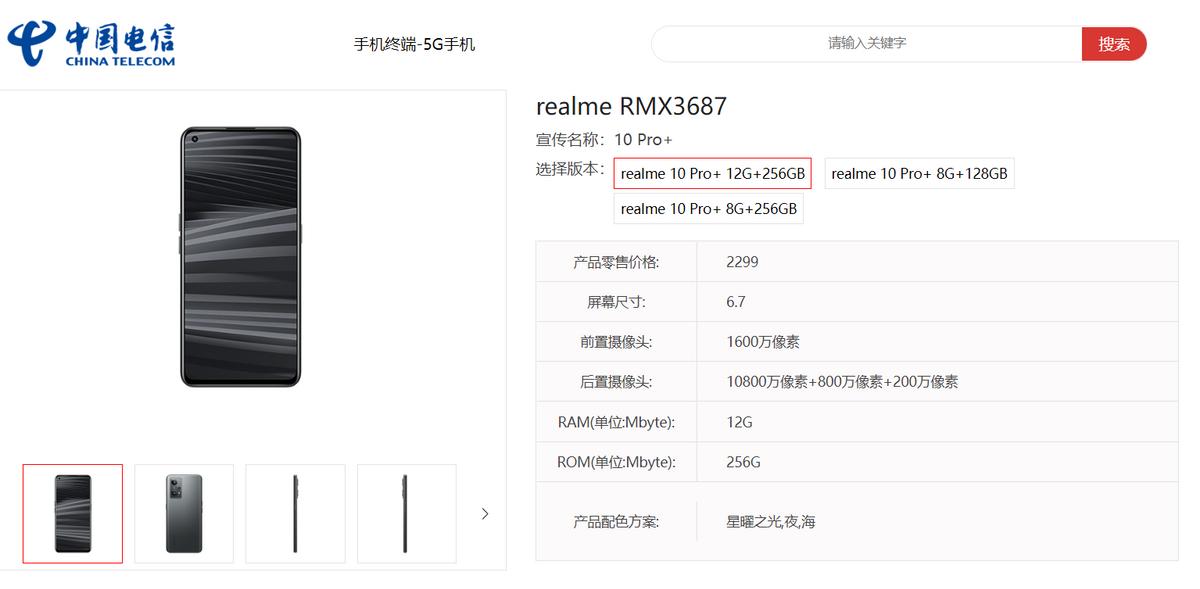1200x589 pixels.
Task: Click RAM value 12G
Action: point(739,422)
